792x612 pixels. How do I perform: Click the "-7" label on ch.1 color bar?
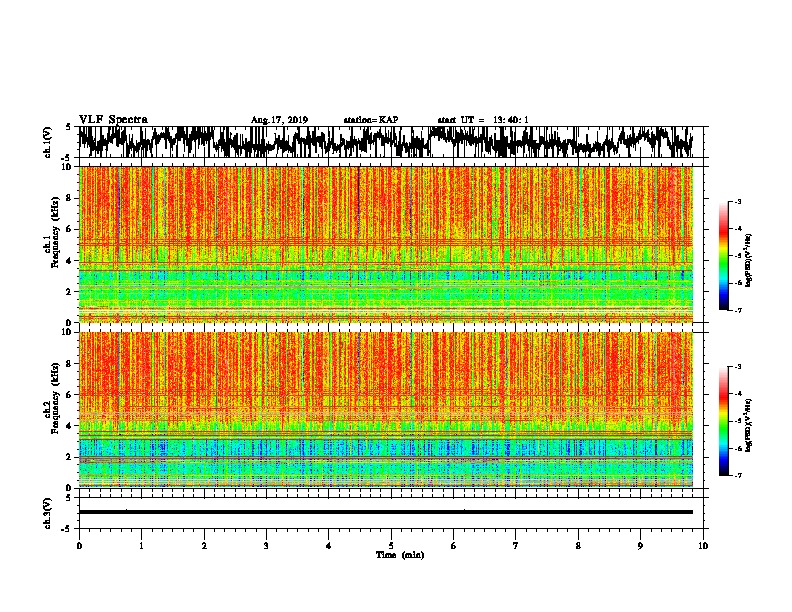point(737,310)
